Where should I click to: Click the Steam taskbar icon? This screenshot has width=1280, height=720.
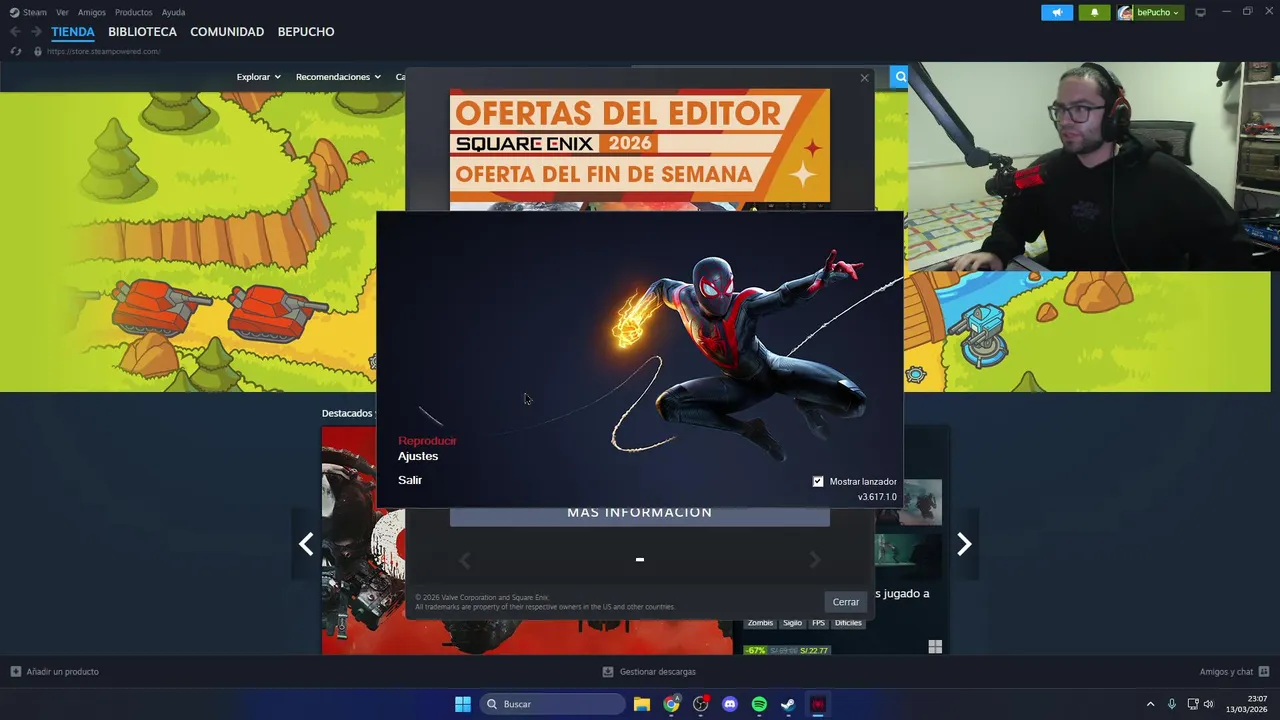788,704
